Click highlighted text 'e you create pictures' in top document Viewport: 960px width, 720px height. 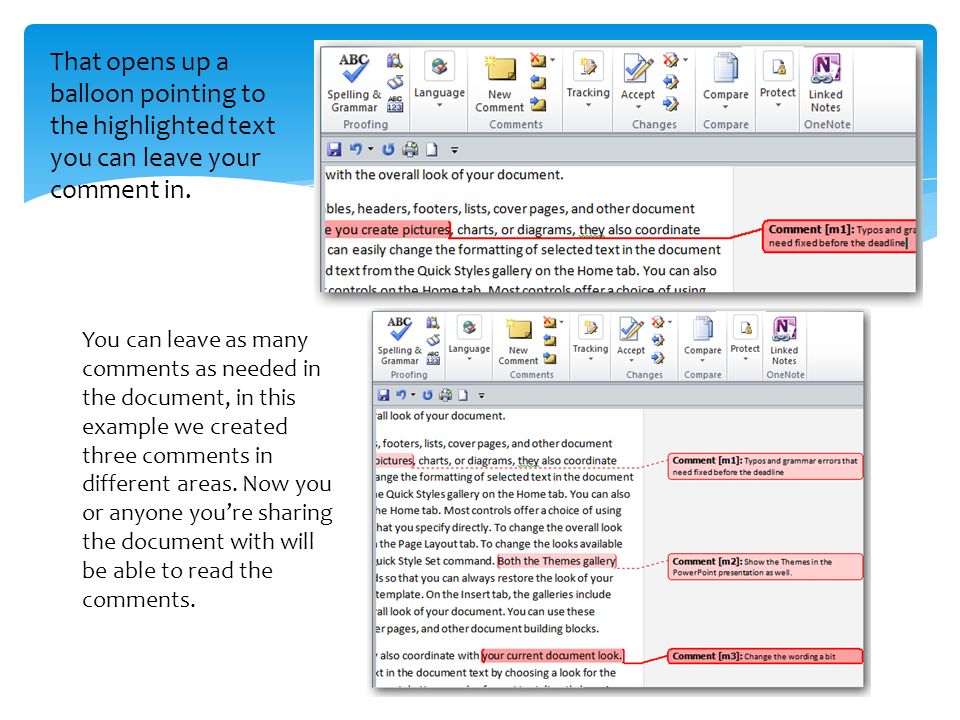click(x=388, y=230)
